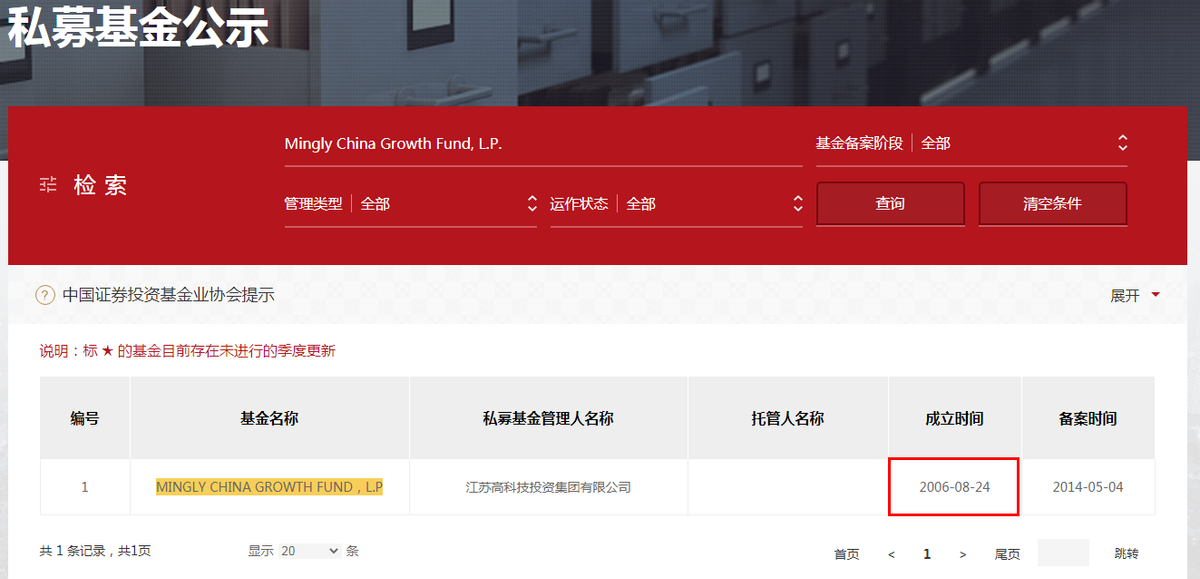This screenshot has width=1200, height=579.
Task: Click the orange question-mark help icon
Action: [x=44, y=295]
